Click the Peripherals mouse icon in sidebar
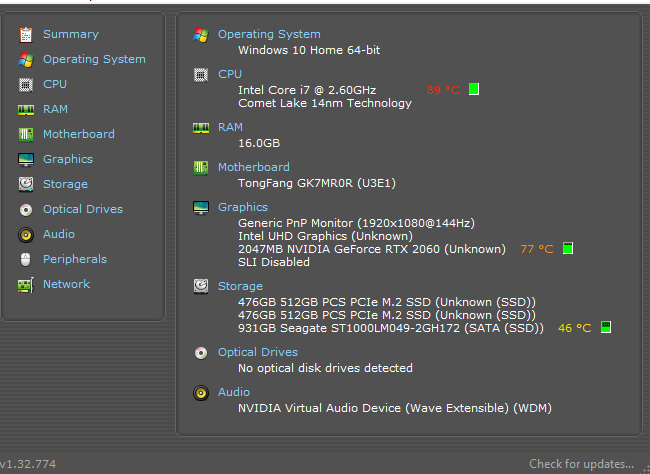Viewport: 650px width, 474px height. pyautogui.click(x=26, y=260)
